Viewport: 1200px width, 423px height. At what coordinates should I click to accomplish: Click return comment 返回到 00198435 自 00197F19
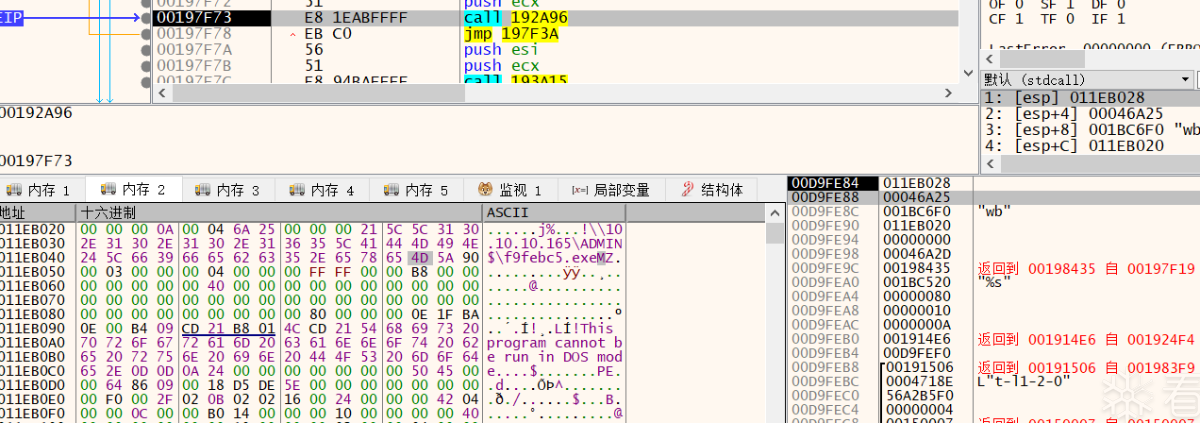(x=1086, y=268)
